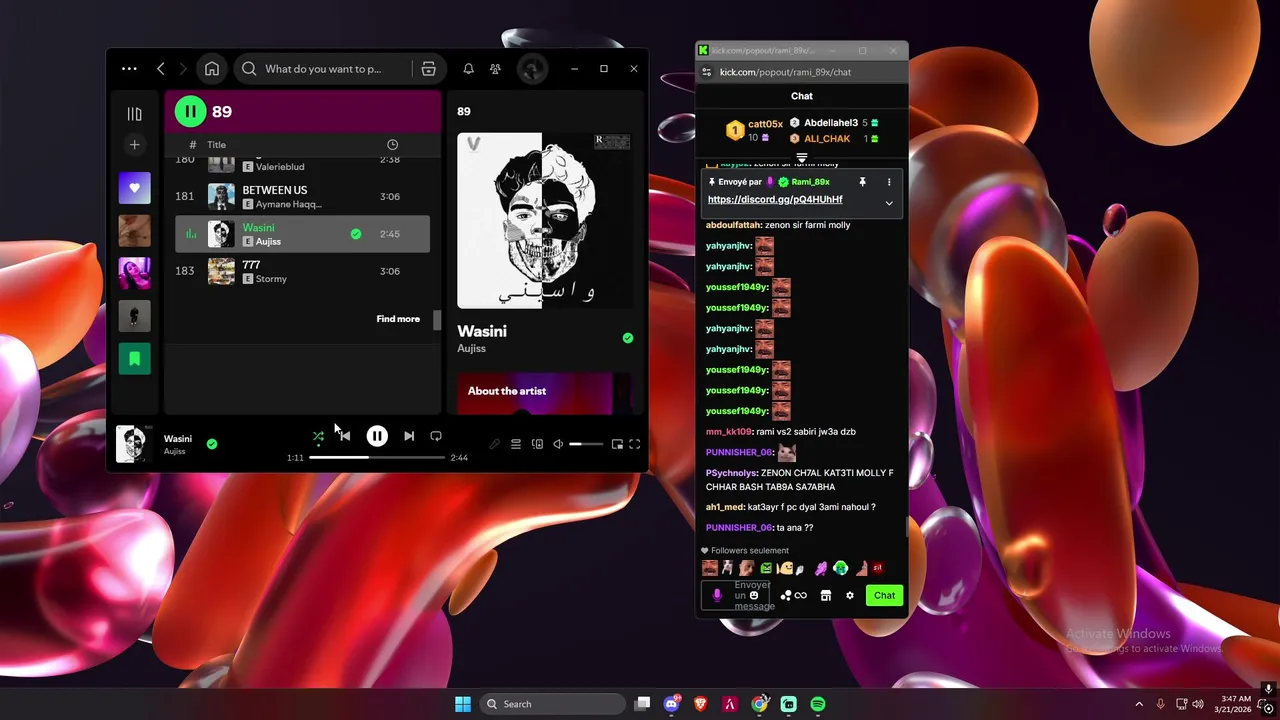Viewport: 1280px width, 720px height.
Task: Open the Spotify Home page
Action: 212,69
